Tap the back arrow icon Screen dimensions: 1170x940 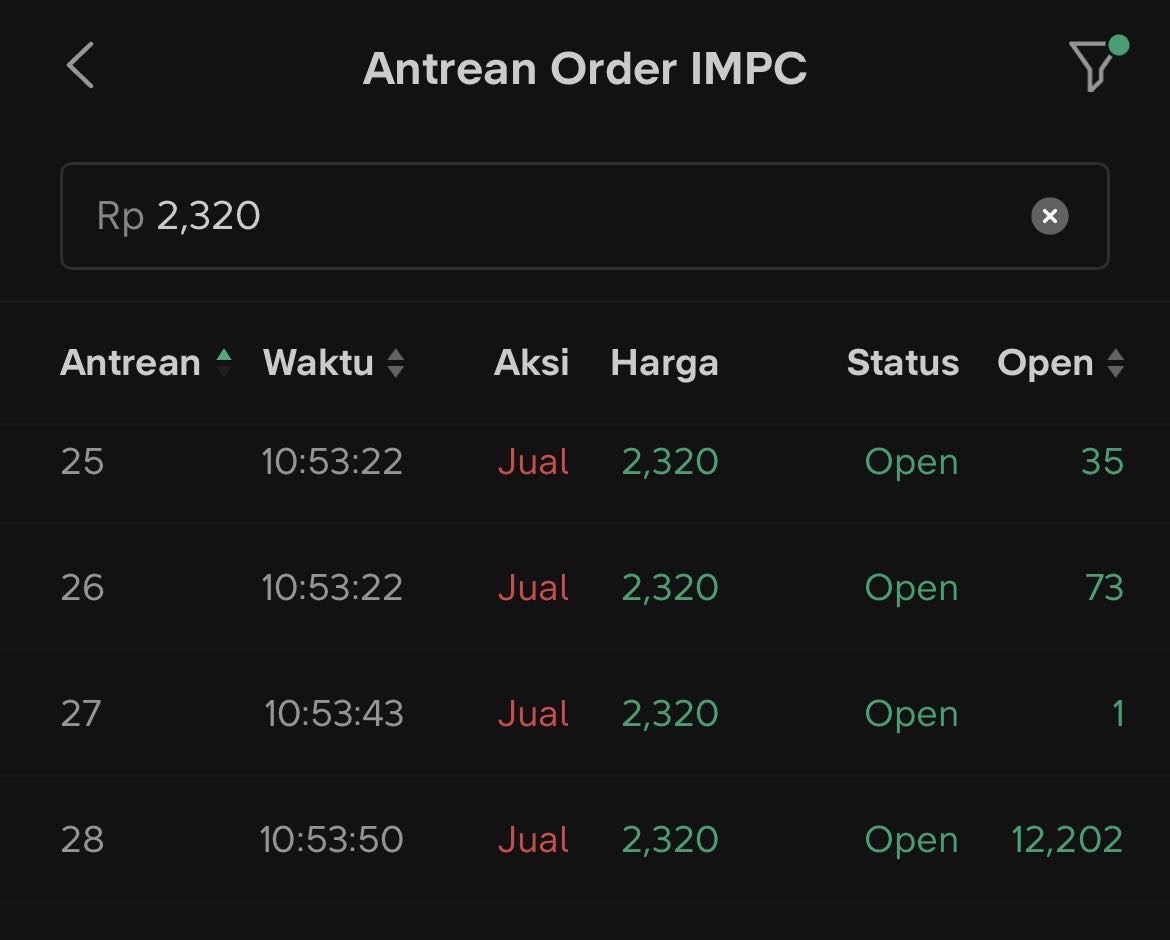coord(80,66)
